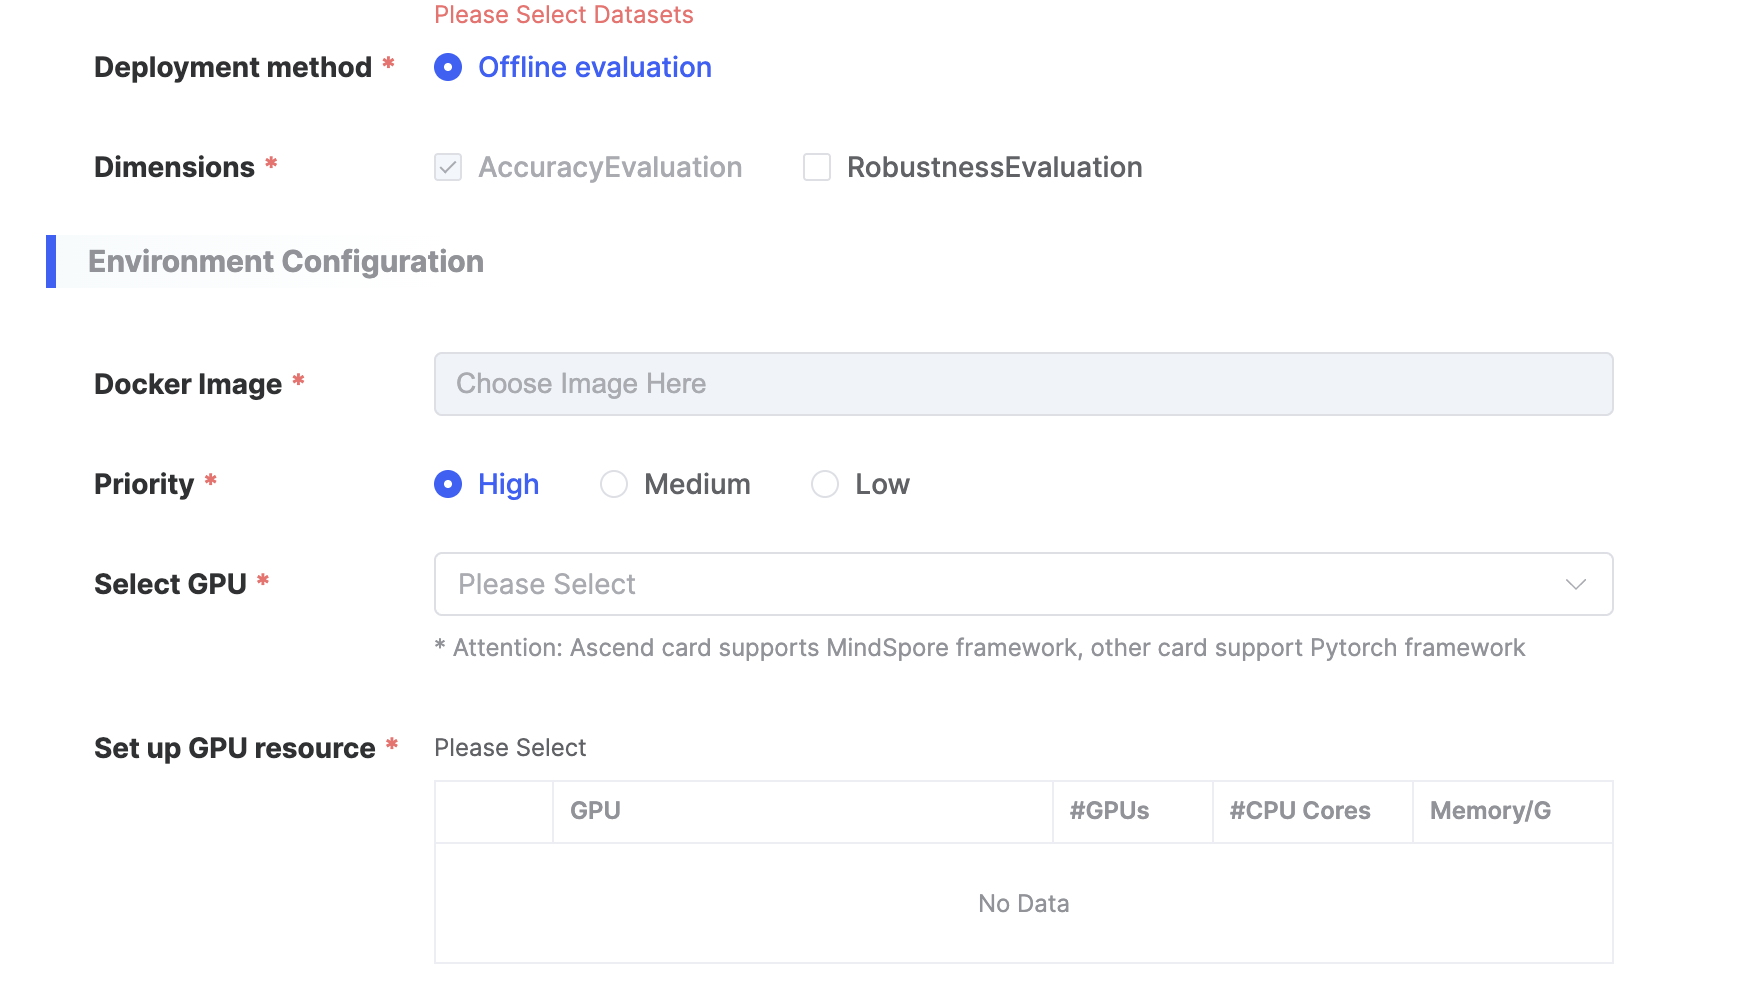
Task: Click the Deployment method label
Action: [232, 67]
